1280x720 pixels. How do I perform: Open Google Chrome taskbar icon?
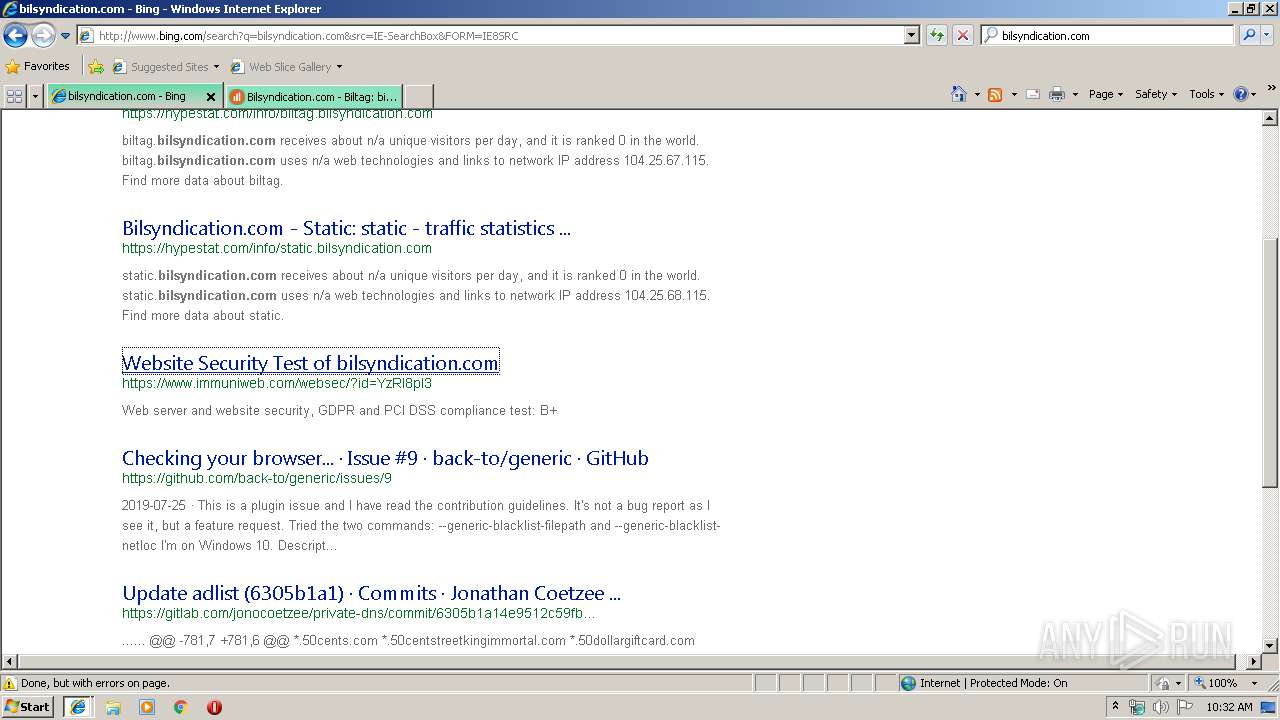[181, 707]
